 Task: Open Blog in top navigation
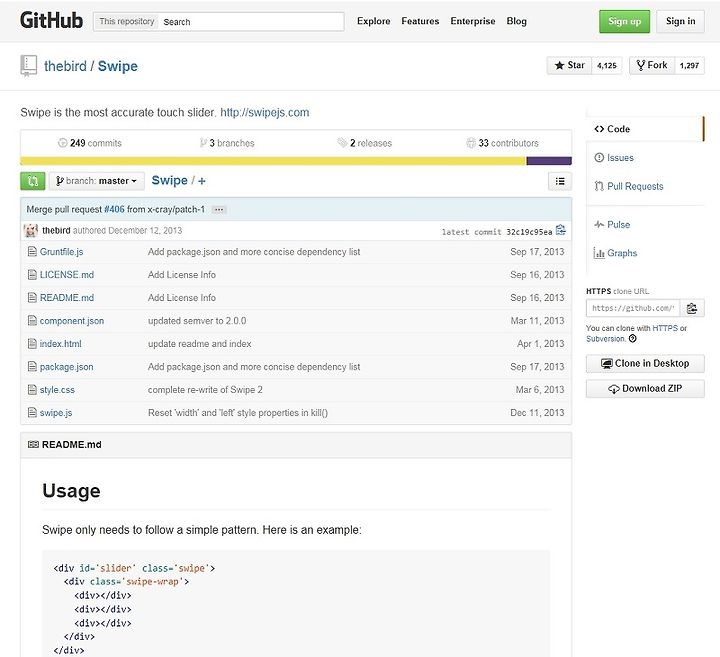click(x=517, y=21)
